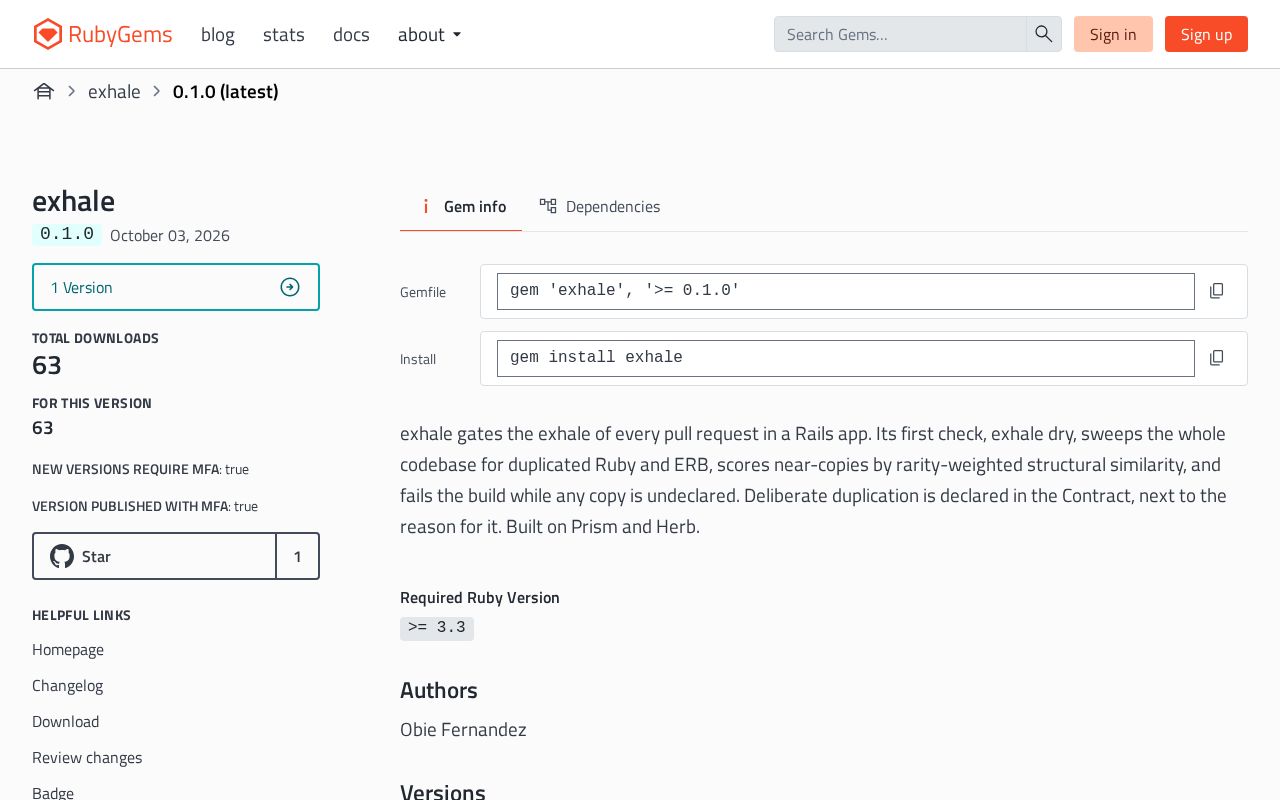Focus the Search Gems input field
Screen dimensions: 1280x800
point(900,34)
